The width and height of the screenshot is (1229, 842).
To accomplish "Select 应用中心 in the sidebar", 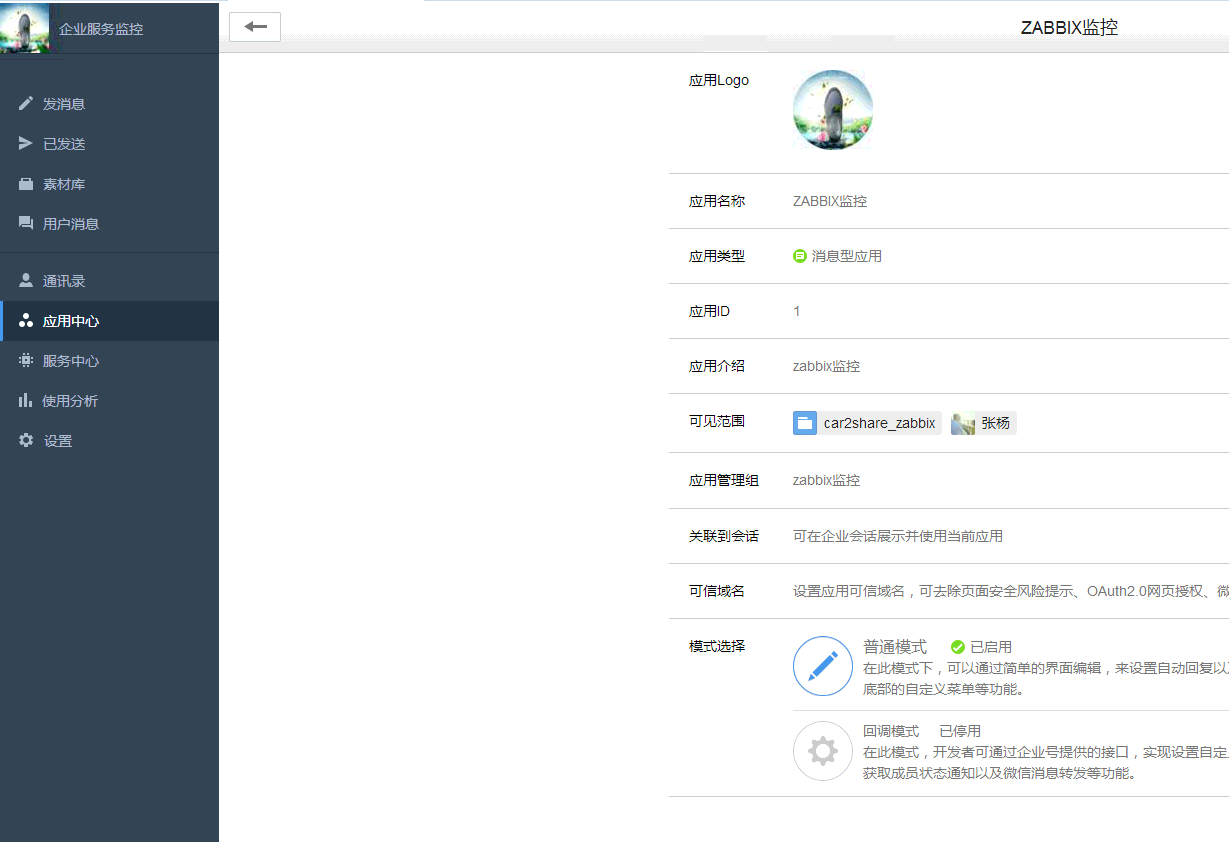I will (70, 321).
